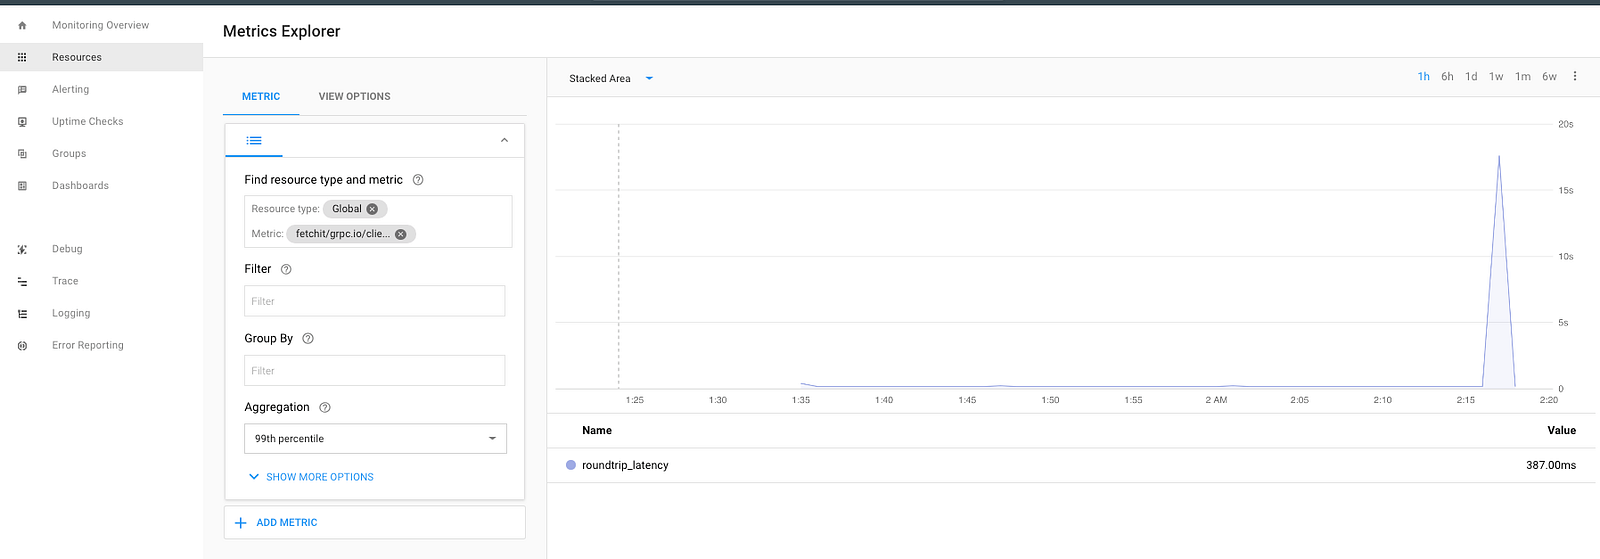This screenshot has height=559, width=1600.
Task: Click the Dashboards icon in sidebar
Action: coord(22,185)
